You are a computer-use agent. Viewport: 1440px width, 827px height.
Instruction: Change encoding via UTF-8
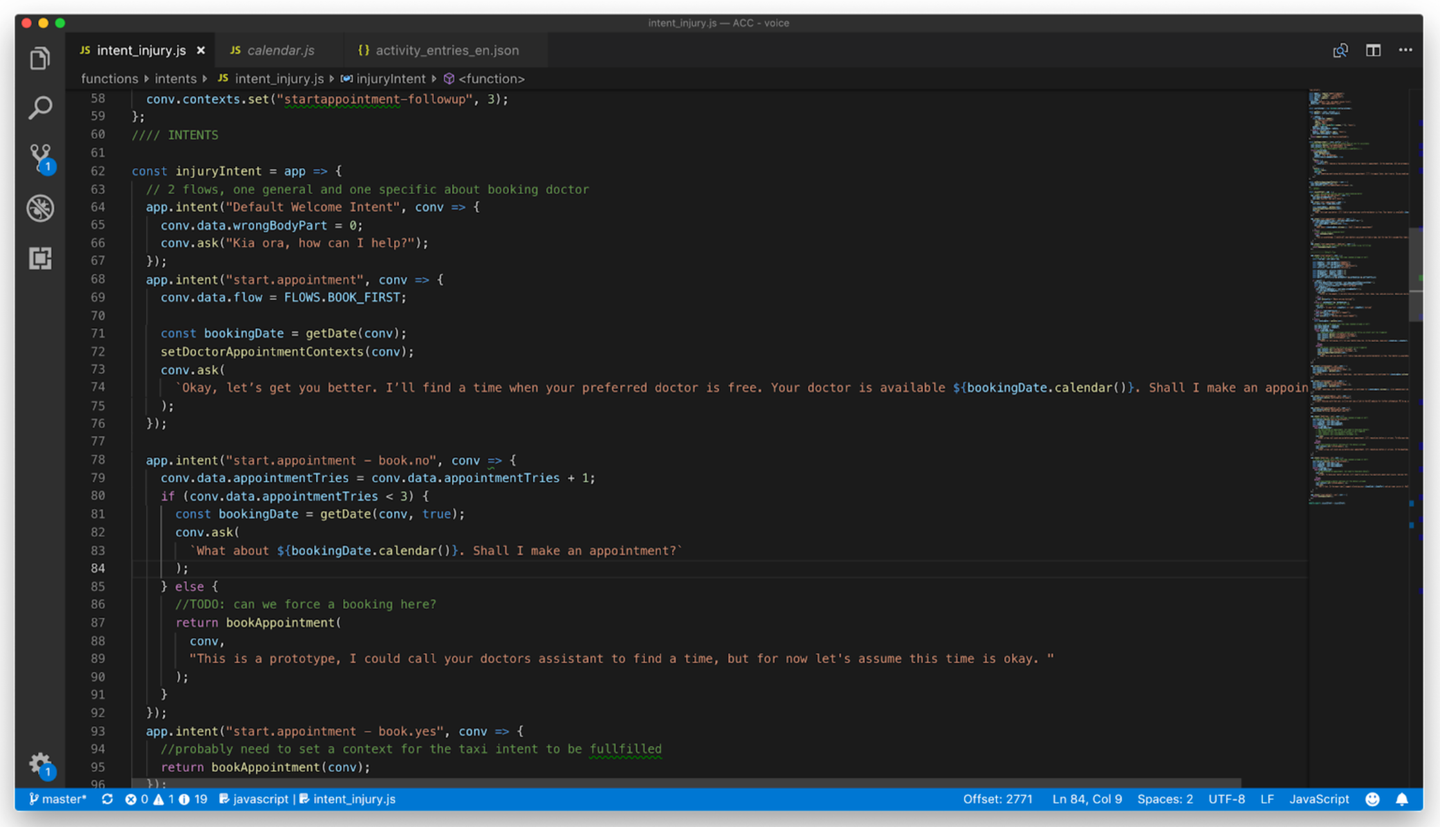1227,799
